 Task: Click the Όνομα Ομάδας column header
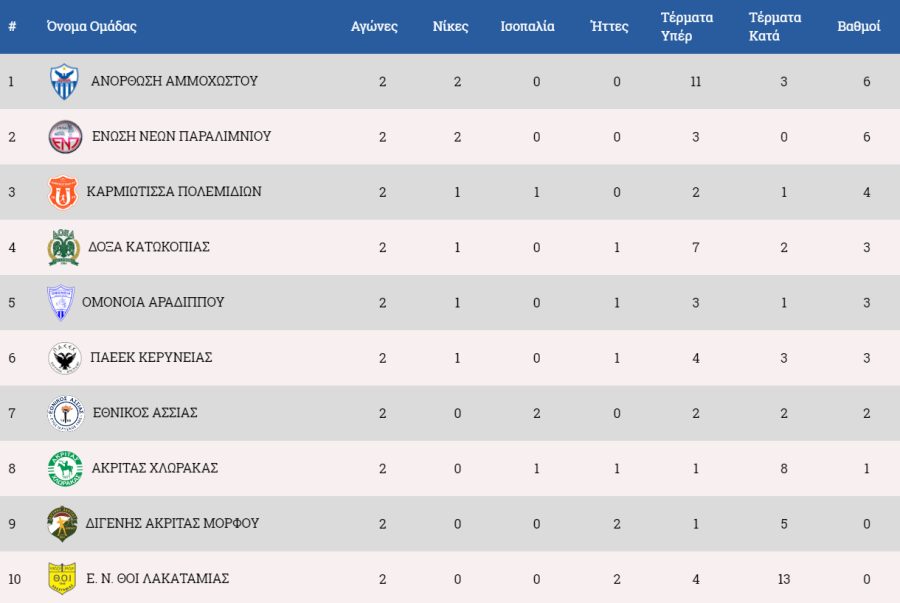[x=92, y=26]
